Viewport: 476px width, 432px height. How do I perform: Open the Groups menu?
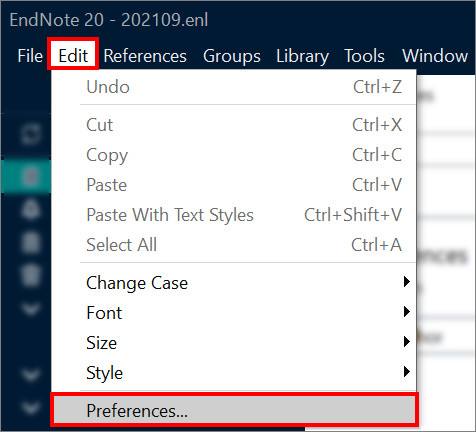coord(232,55)
